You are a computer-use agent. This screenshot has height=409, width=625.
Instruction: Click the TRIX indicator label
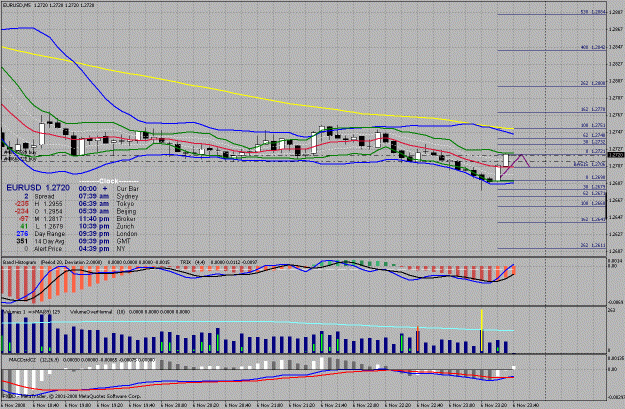point(218,262)
